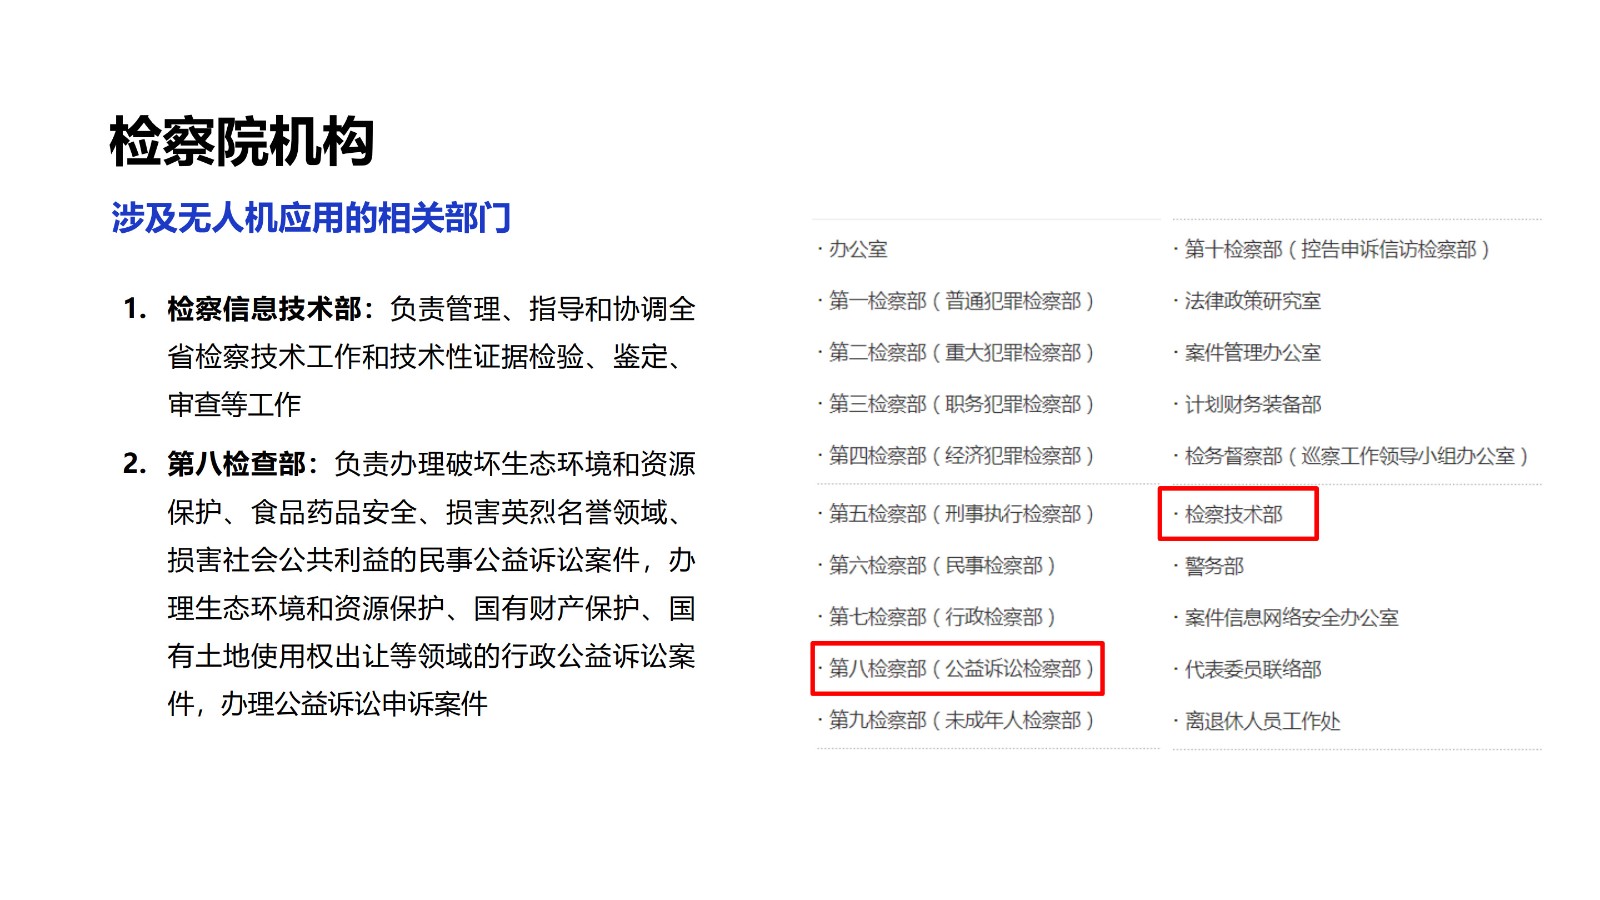Click the highlighted 检察技术部 link
The width and height of the screenshot is (1600, 900).
[1233, 514]
